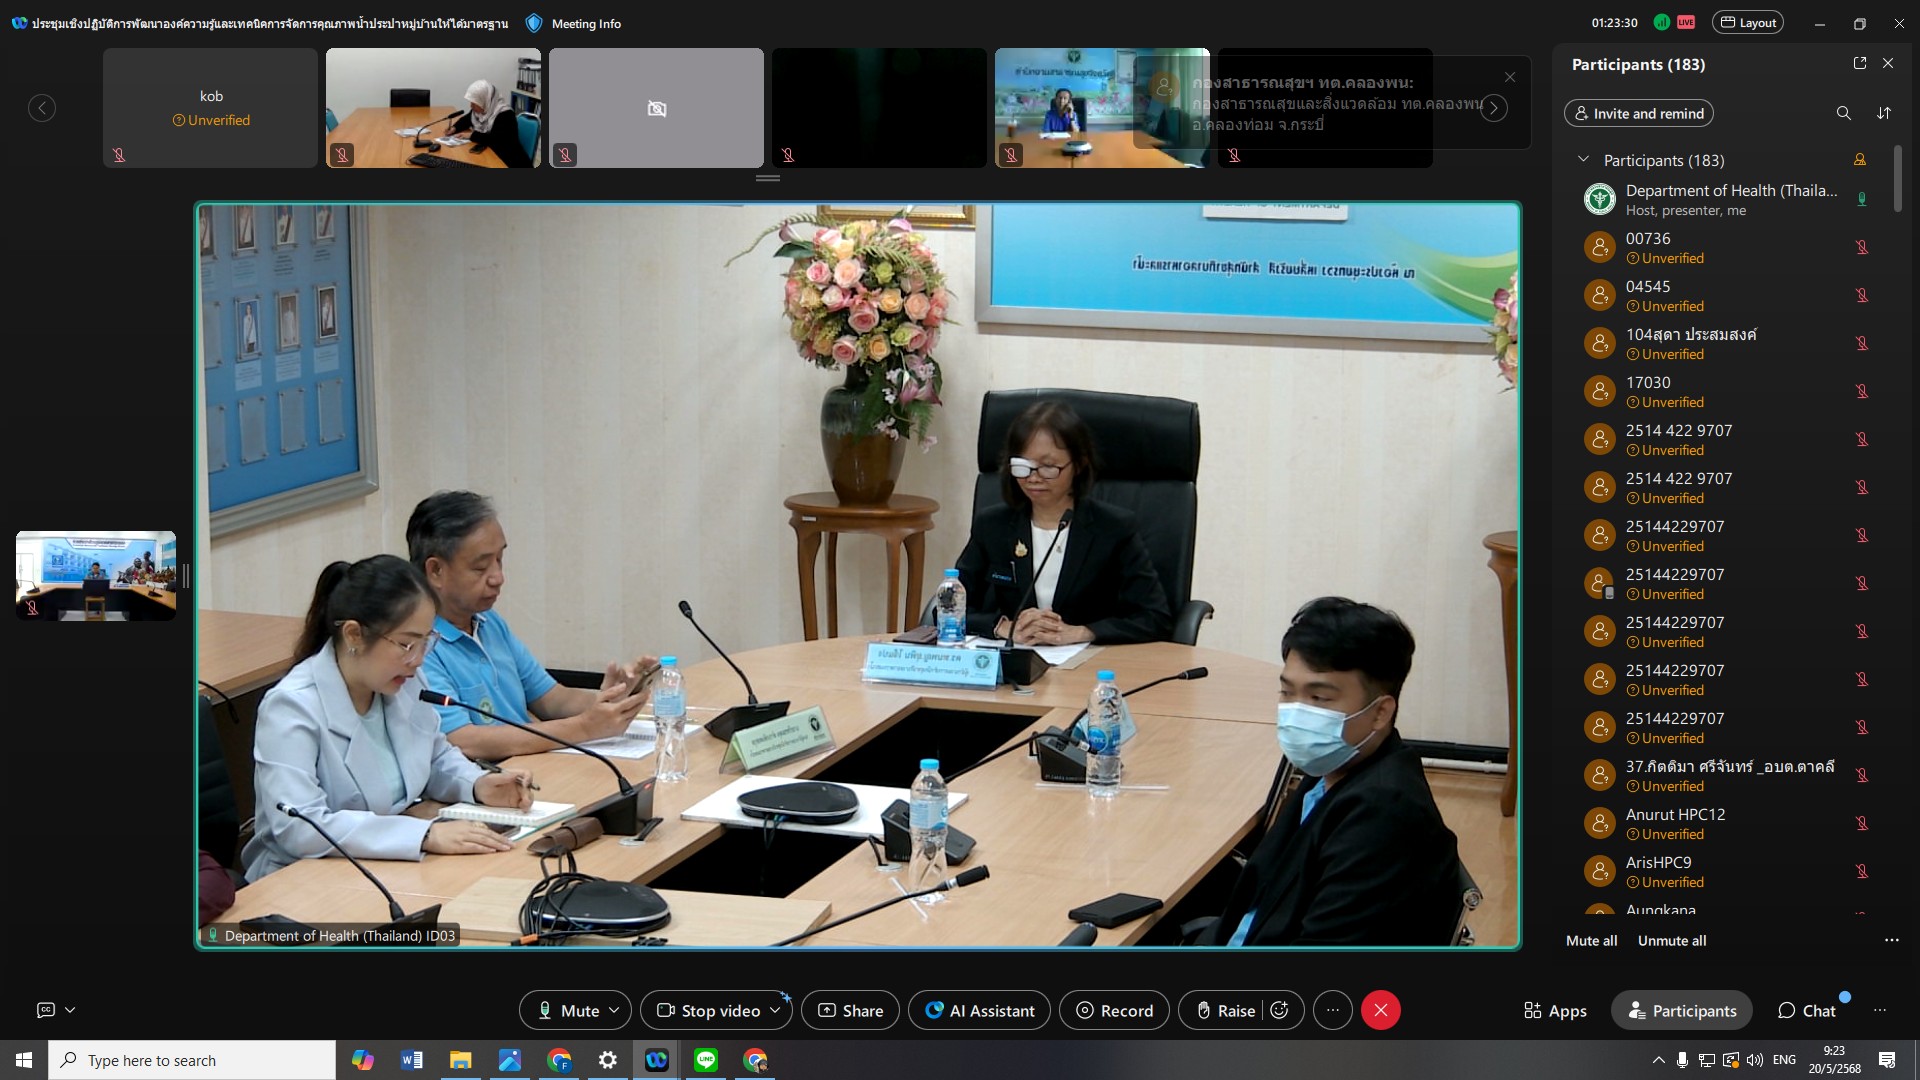The image size is (1920, 1080).
Task: Unmute participant 104สุดา ประสมสงค์
Action: 1862,343
